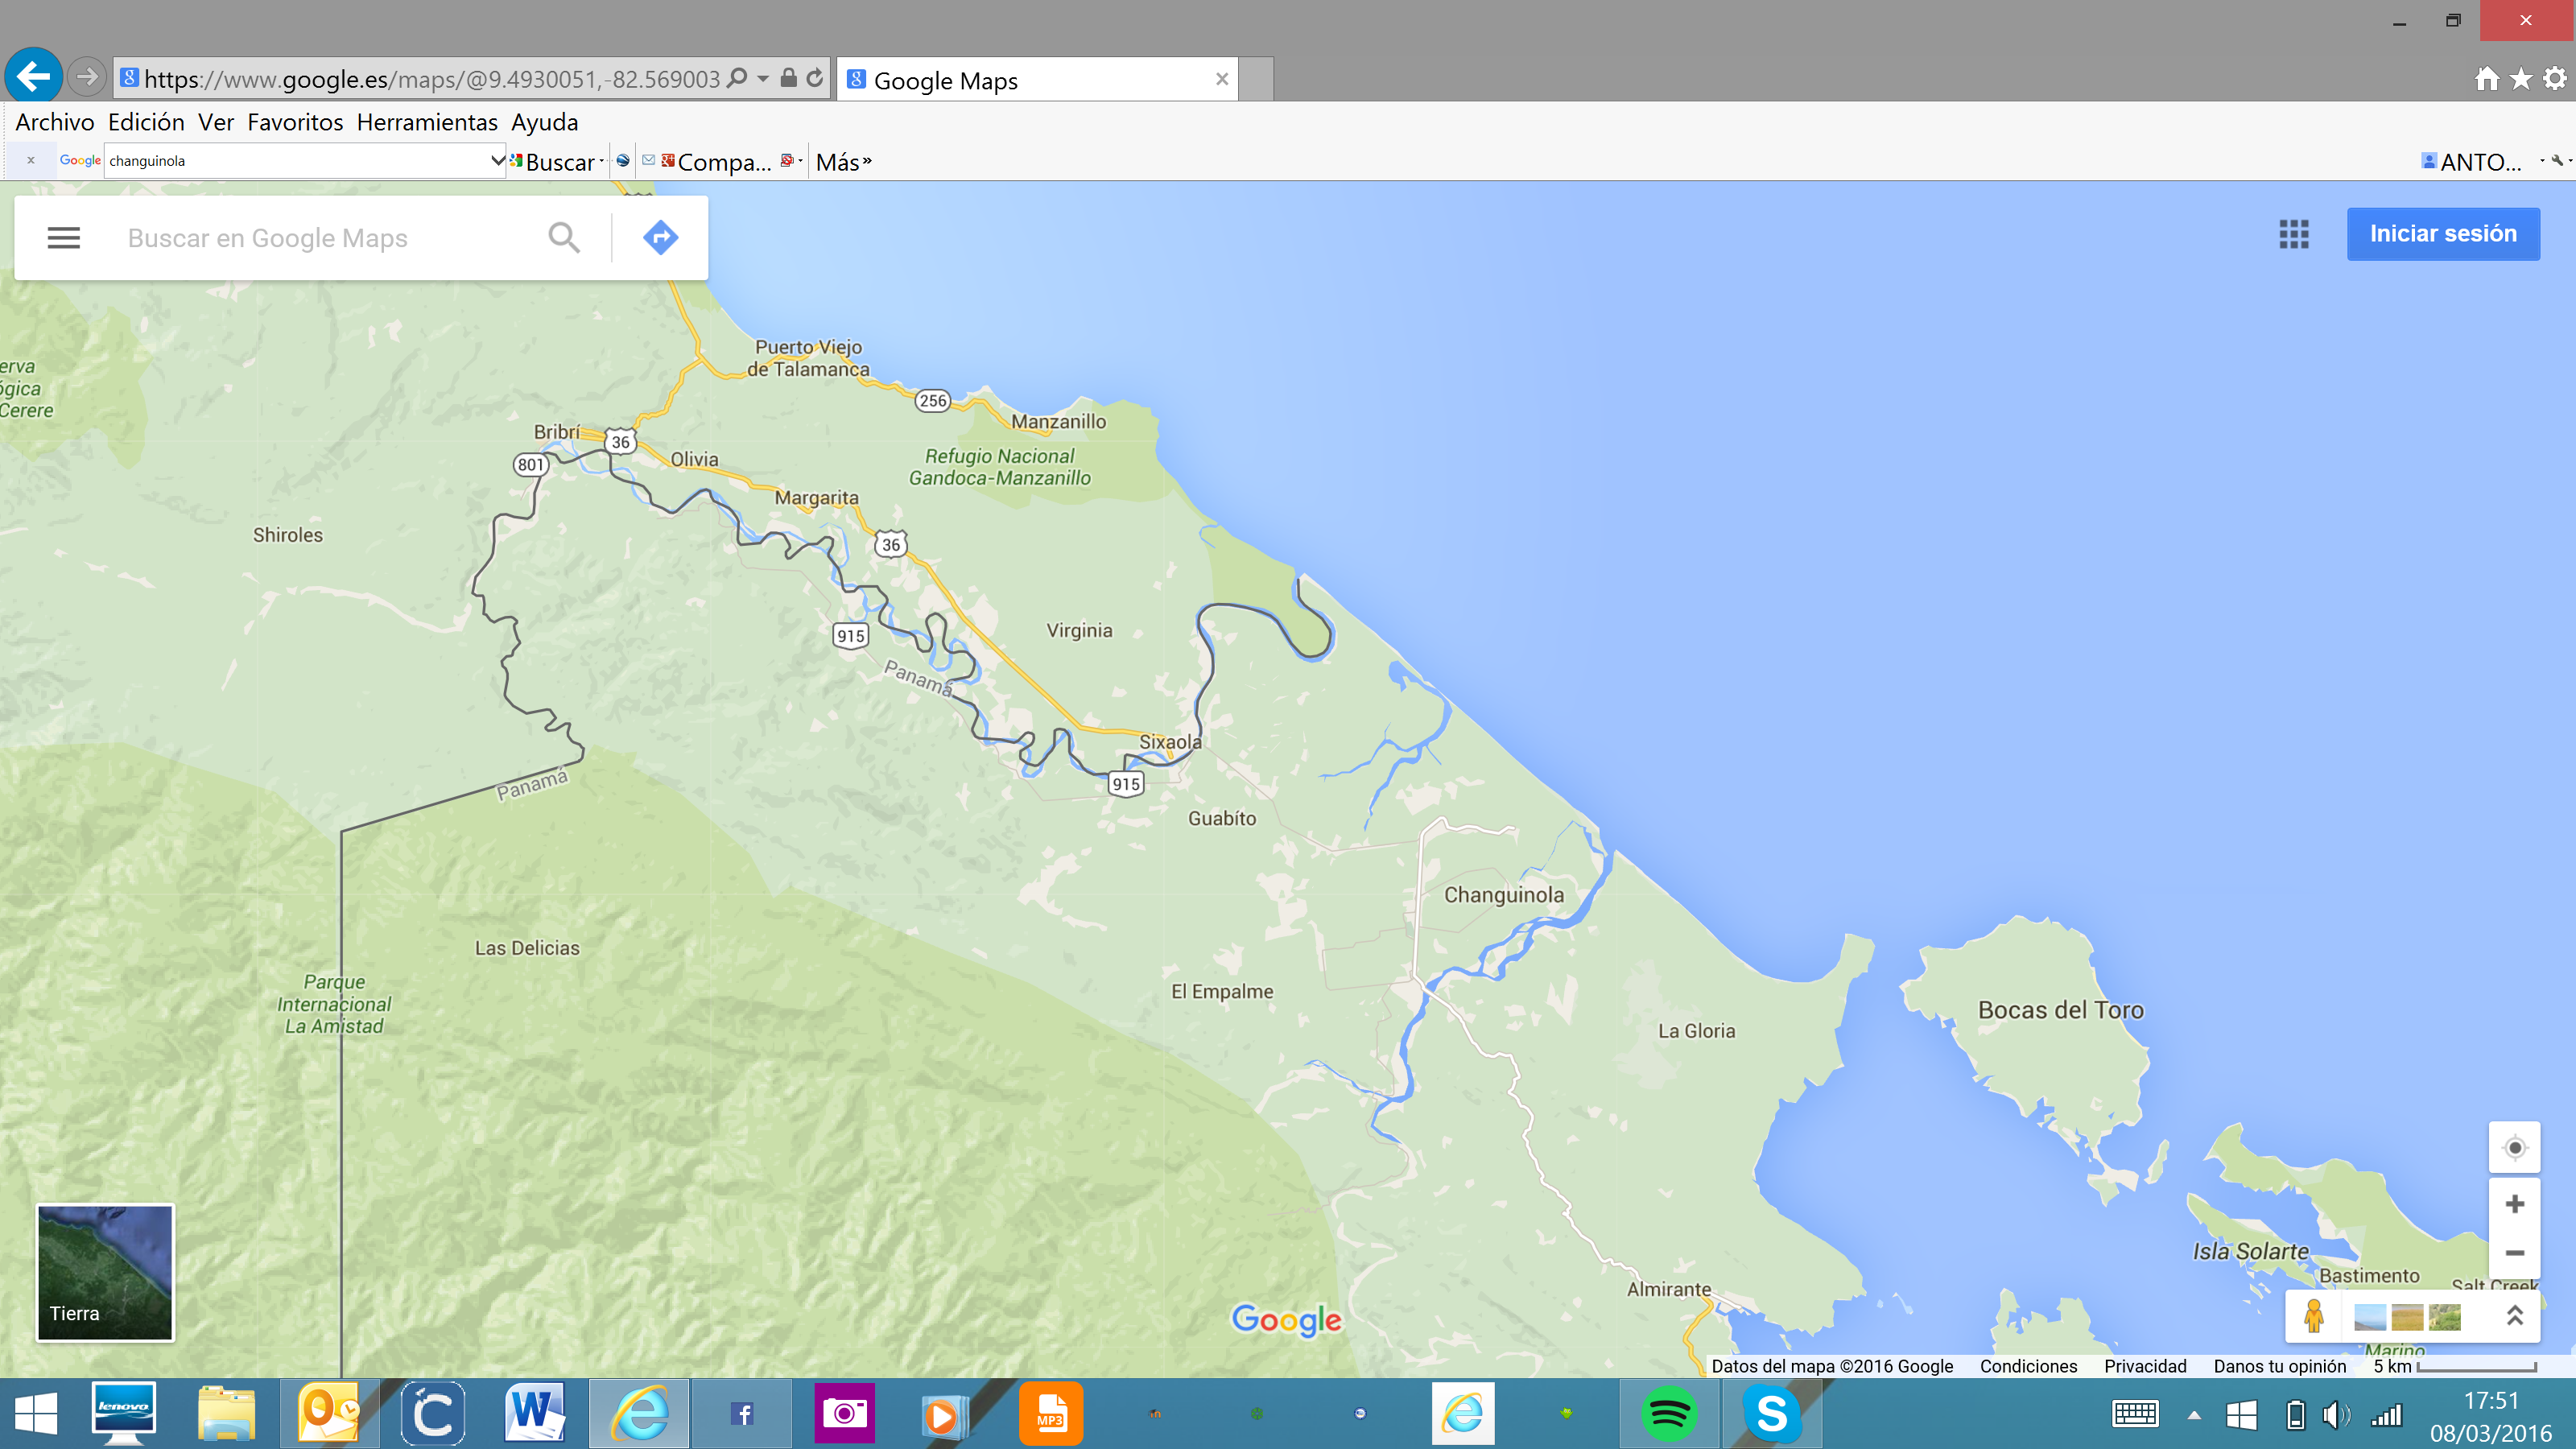Show hidden tray icons arrow
Screen dimensions: 2576x1449
[x=2194, y=1415]
